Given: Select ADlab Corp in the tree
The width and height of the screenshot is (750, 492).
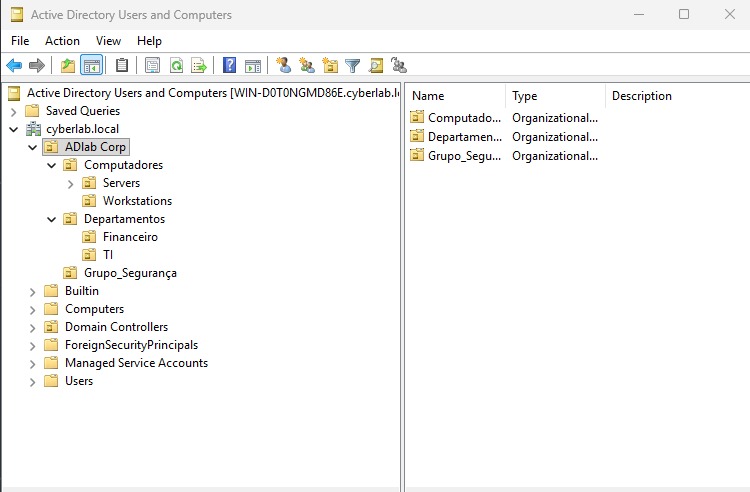Looking at the screenshot, I should pyautogui.click(x=95, y=147).
